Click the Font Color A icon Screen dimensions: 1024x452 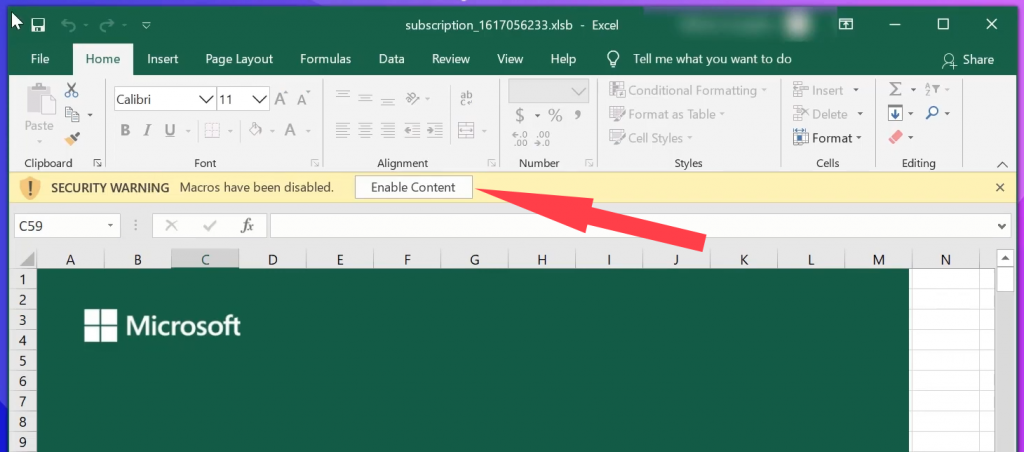(289, 130)
